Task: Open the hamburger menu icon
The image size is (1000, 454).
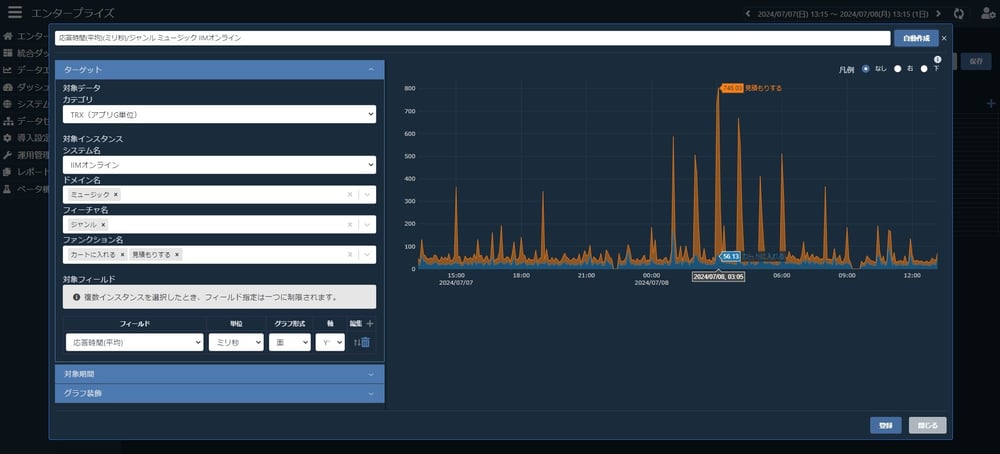Action: pos(14,13)
